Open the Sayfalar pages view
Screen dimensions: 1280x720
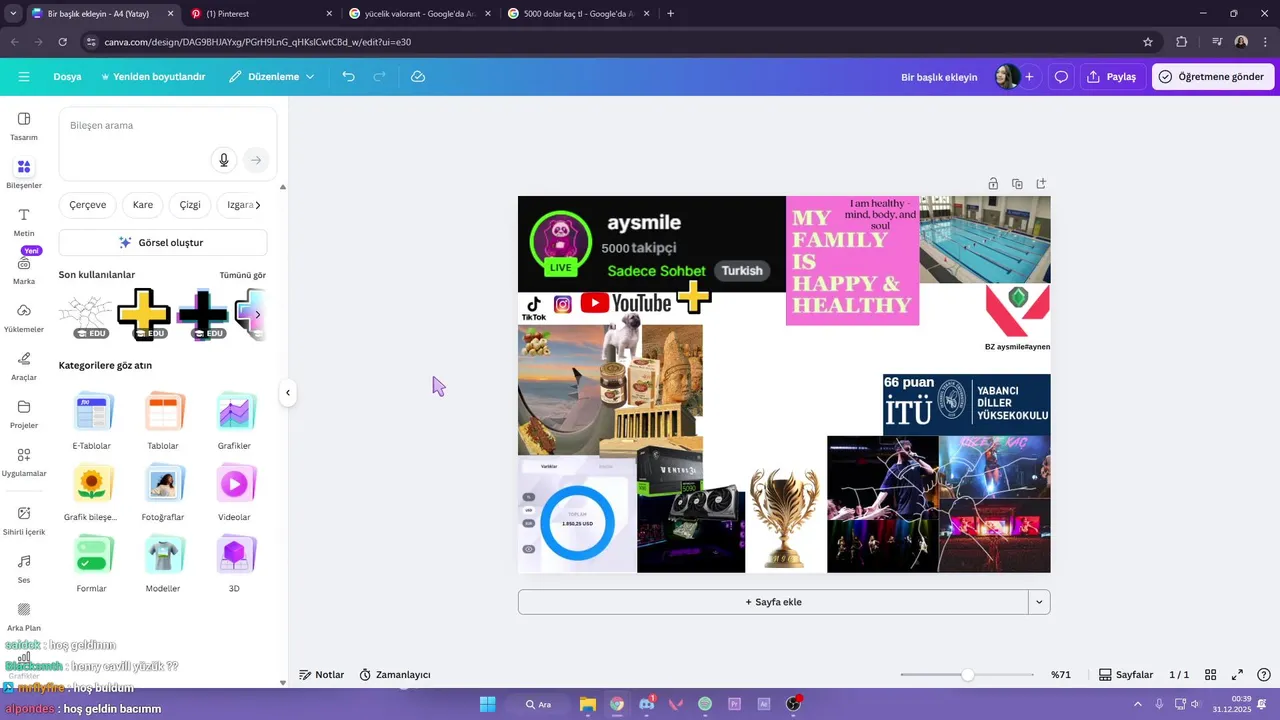[x=1126, y=675]
